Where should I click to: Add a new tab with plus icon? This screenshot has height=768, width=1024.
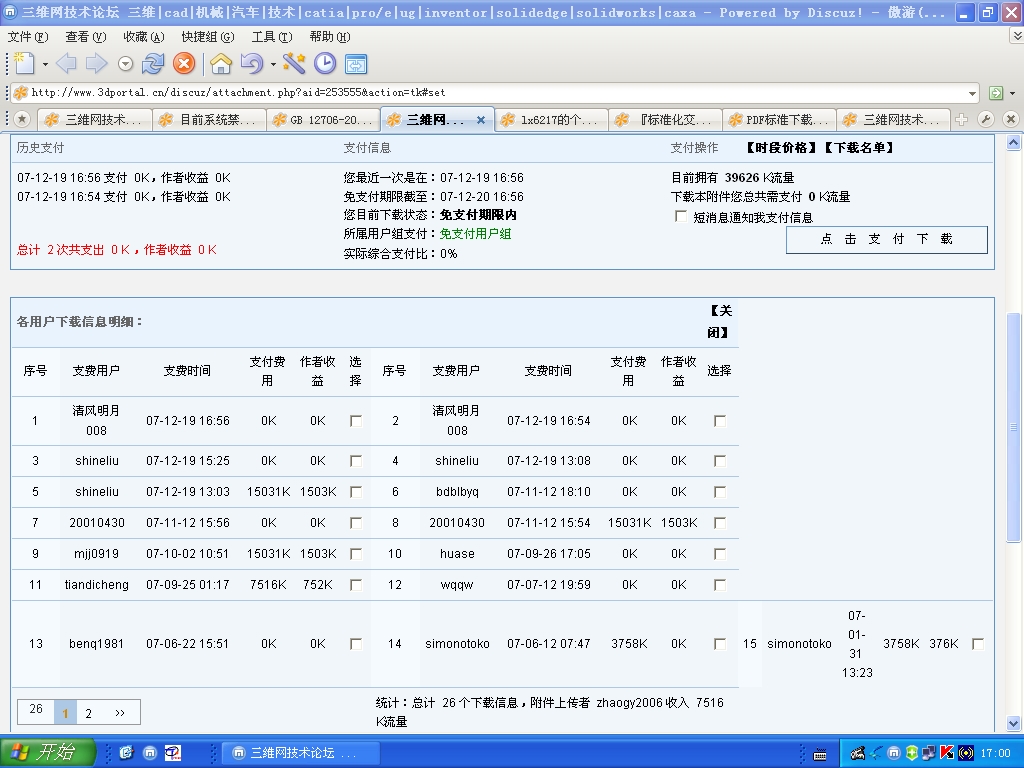coord(961,119)
